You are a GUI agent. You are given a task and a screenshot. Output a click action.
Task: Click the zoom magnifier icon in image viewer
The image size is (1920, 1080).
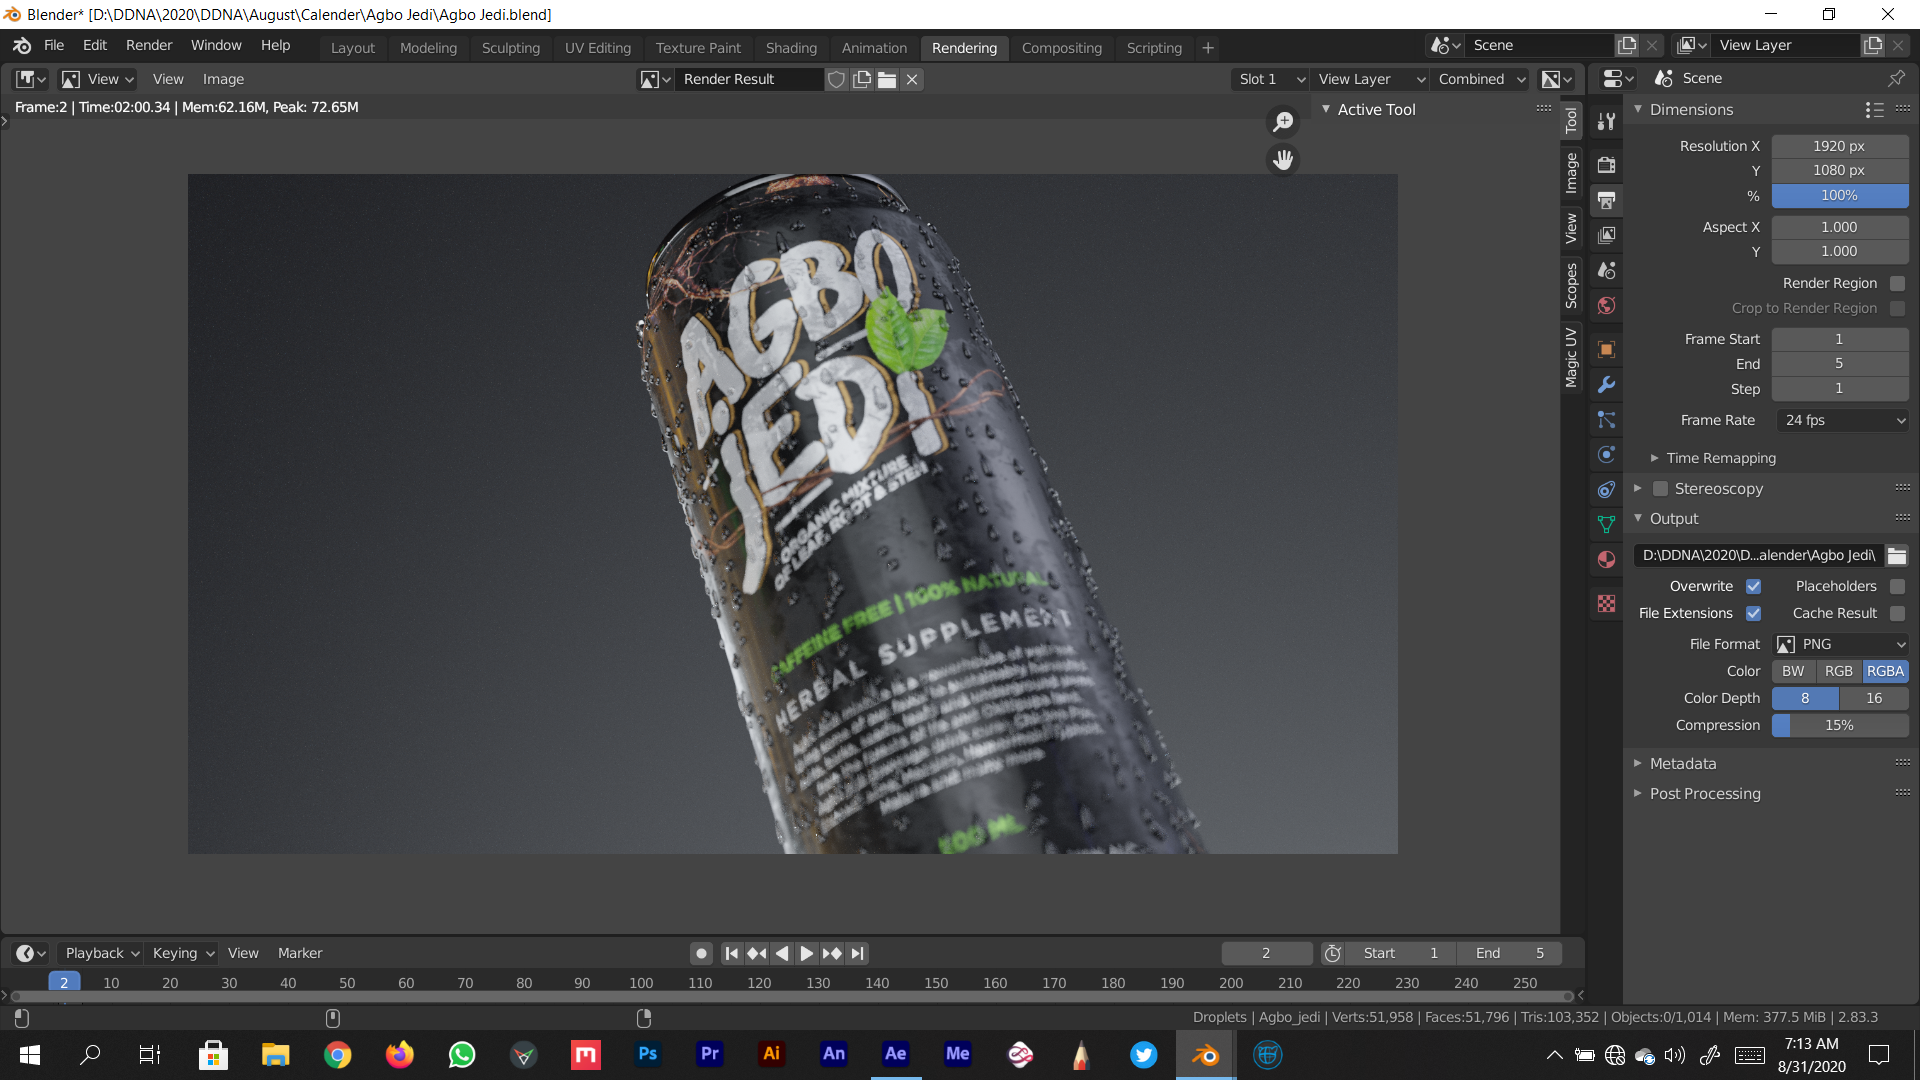1283,122
